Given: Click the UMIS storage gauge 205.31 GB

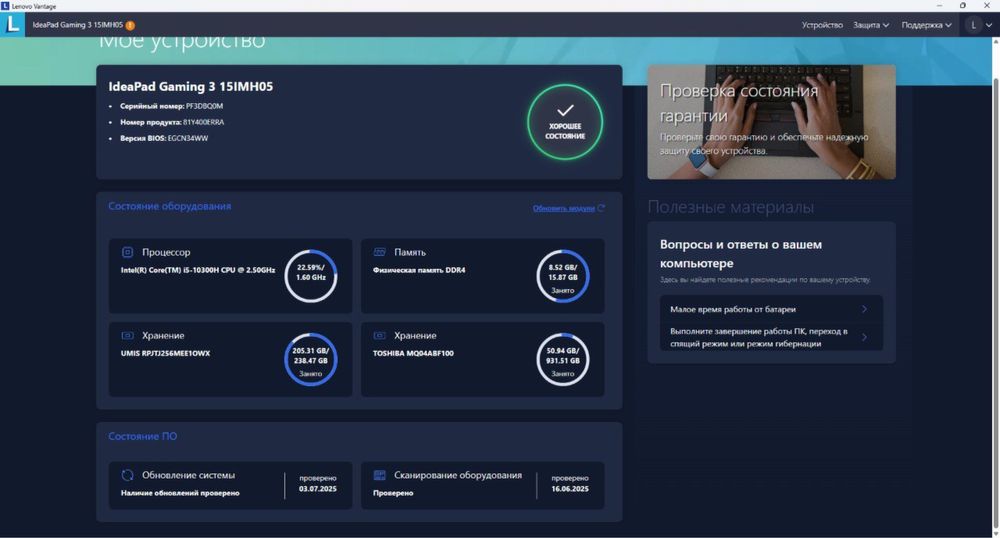Looking at the screenshot, I should [x=311, y=360].
